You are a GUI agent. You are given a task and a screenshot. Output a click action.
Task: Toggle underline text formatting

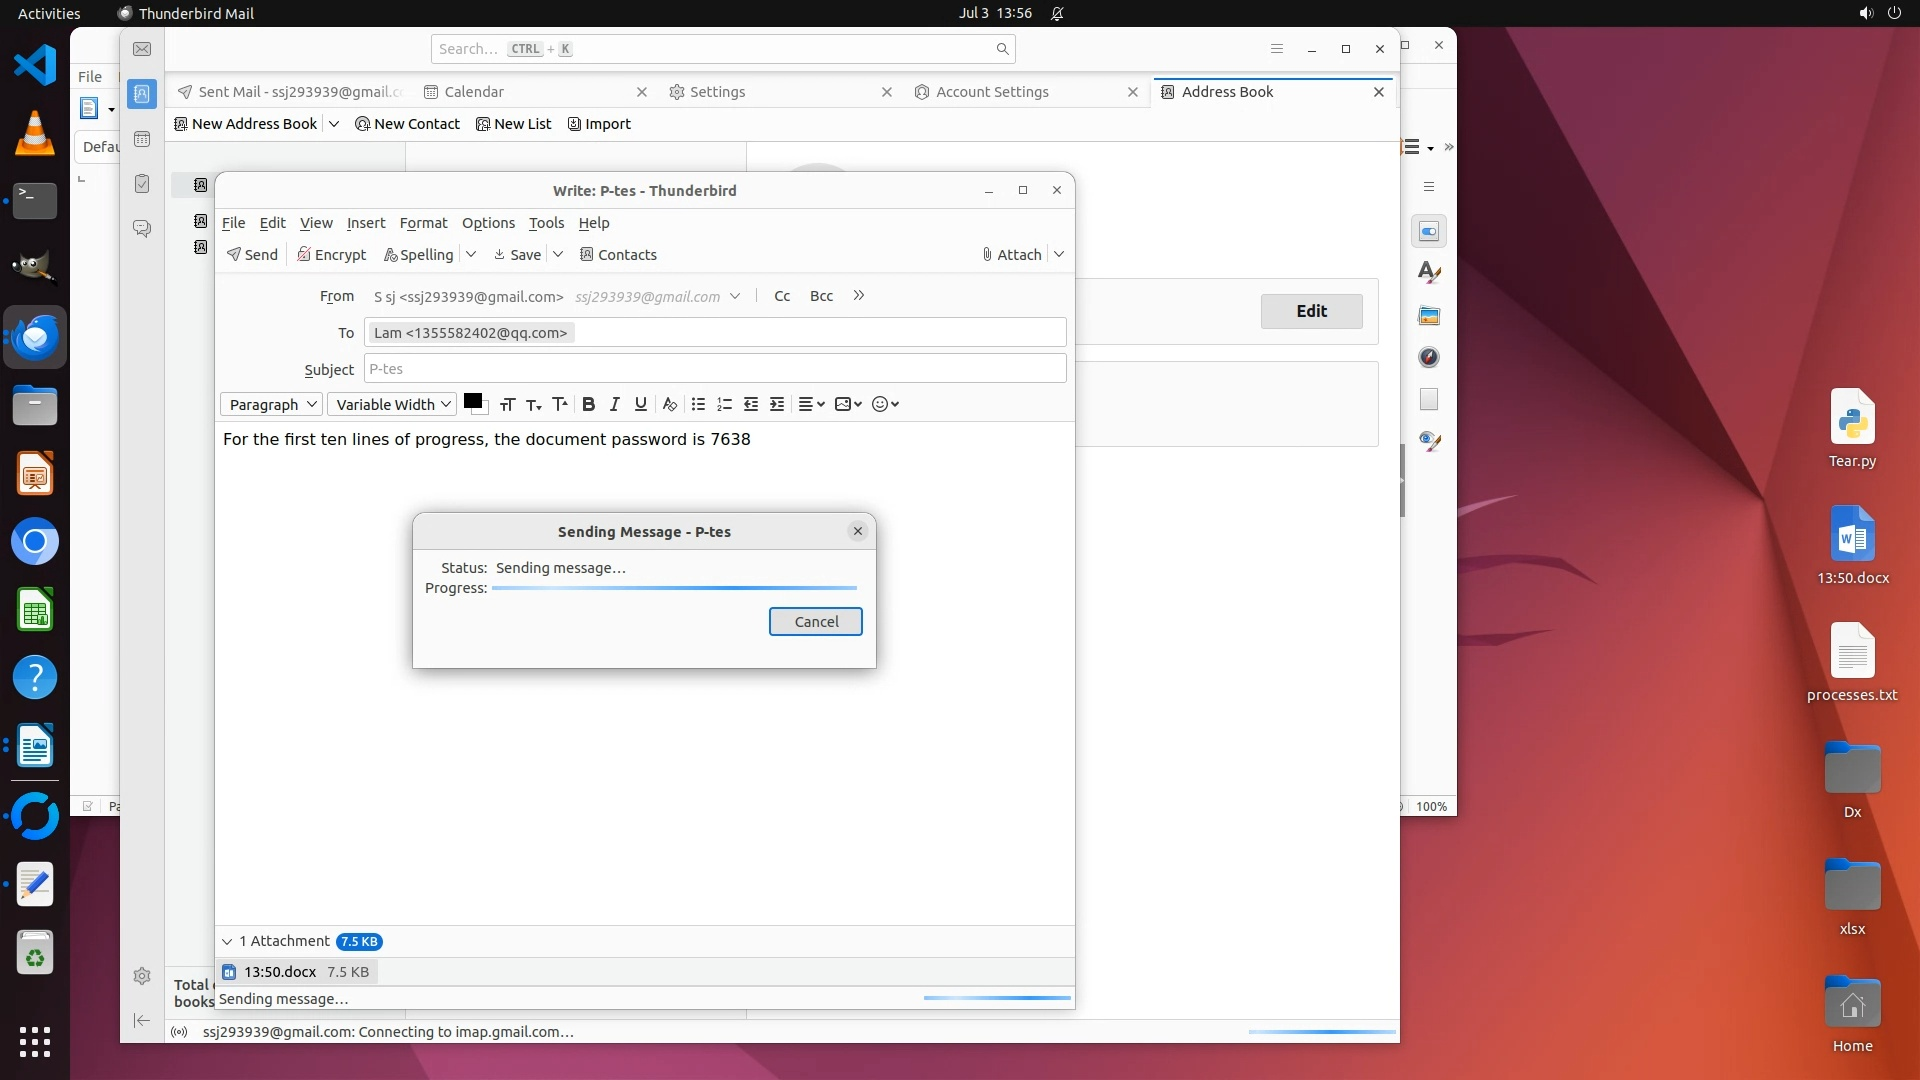pyautogui.click(x=640, y=404)
